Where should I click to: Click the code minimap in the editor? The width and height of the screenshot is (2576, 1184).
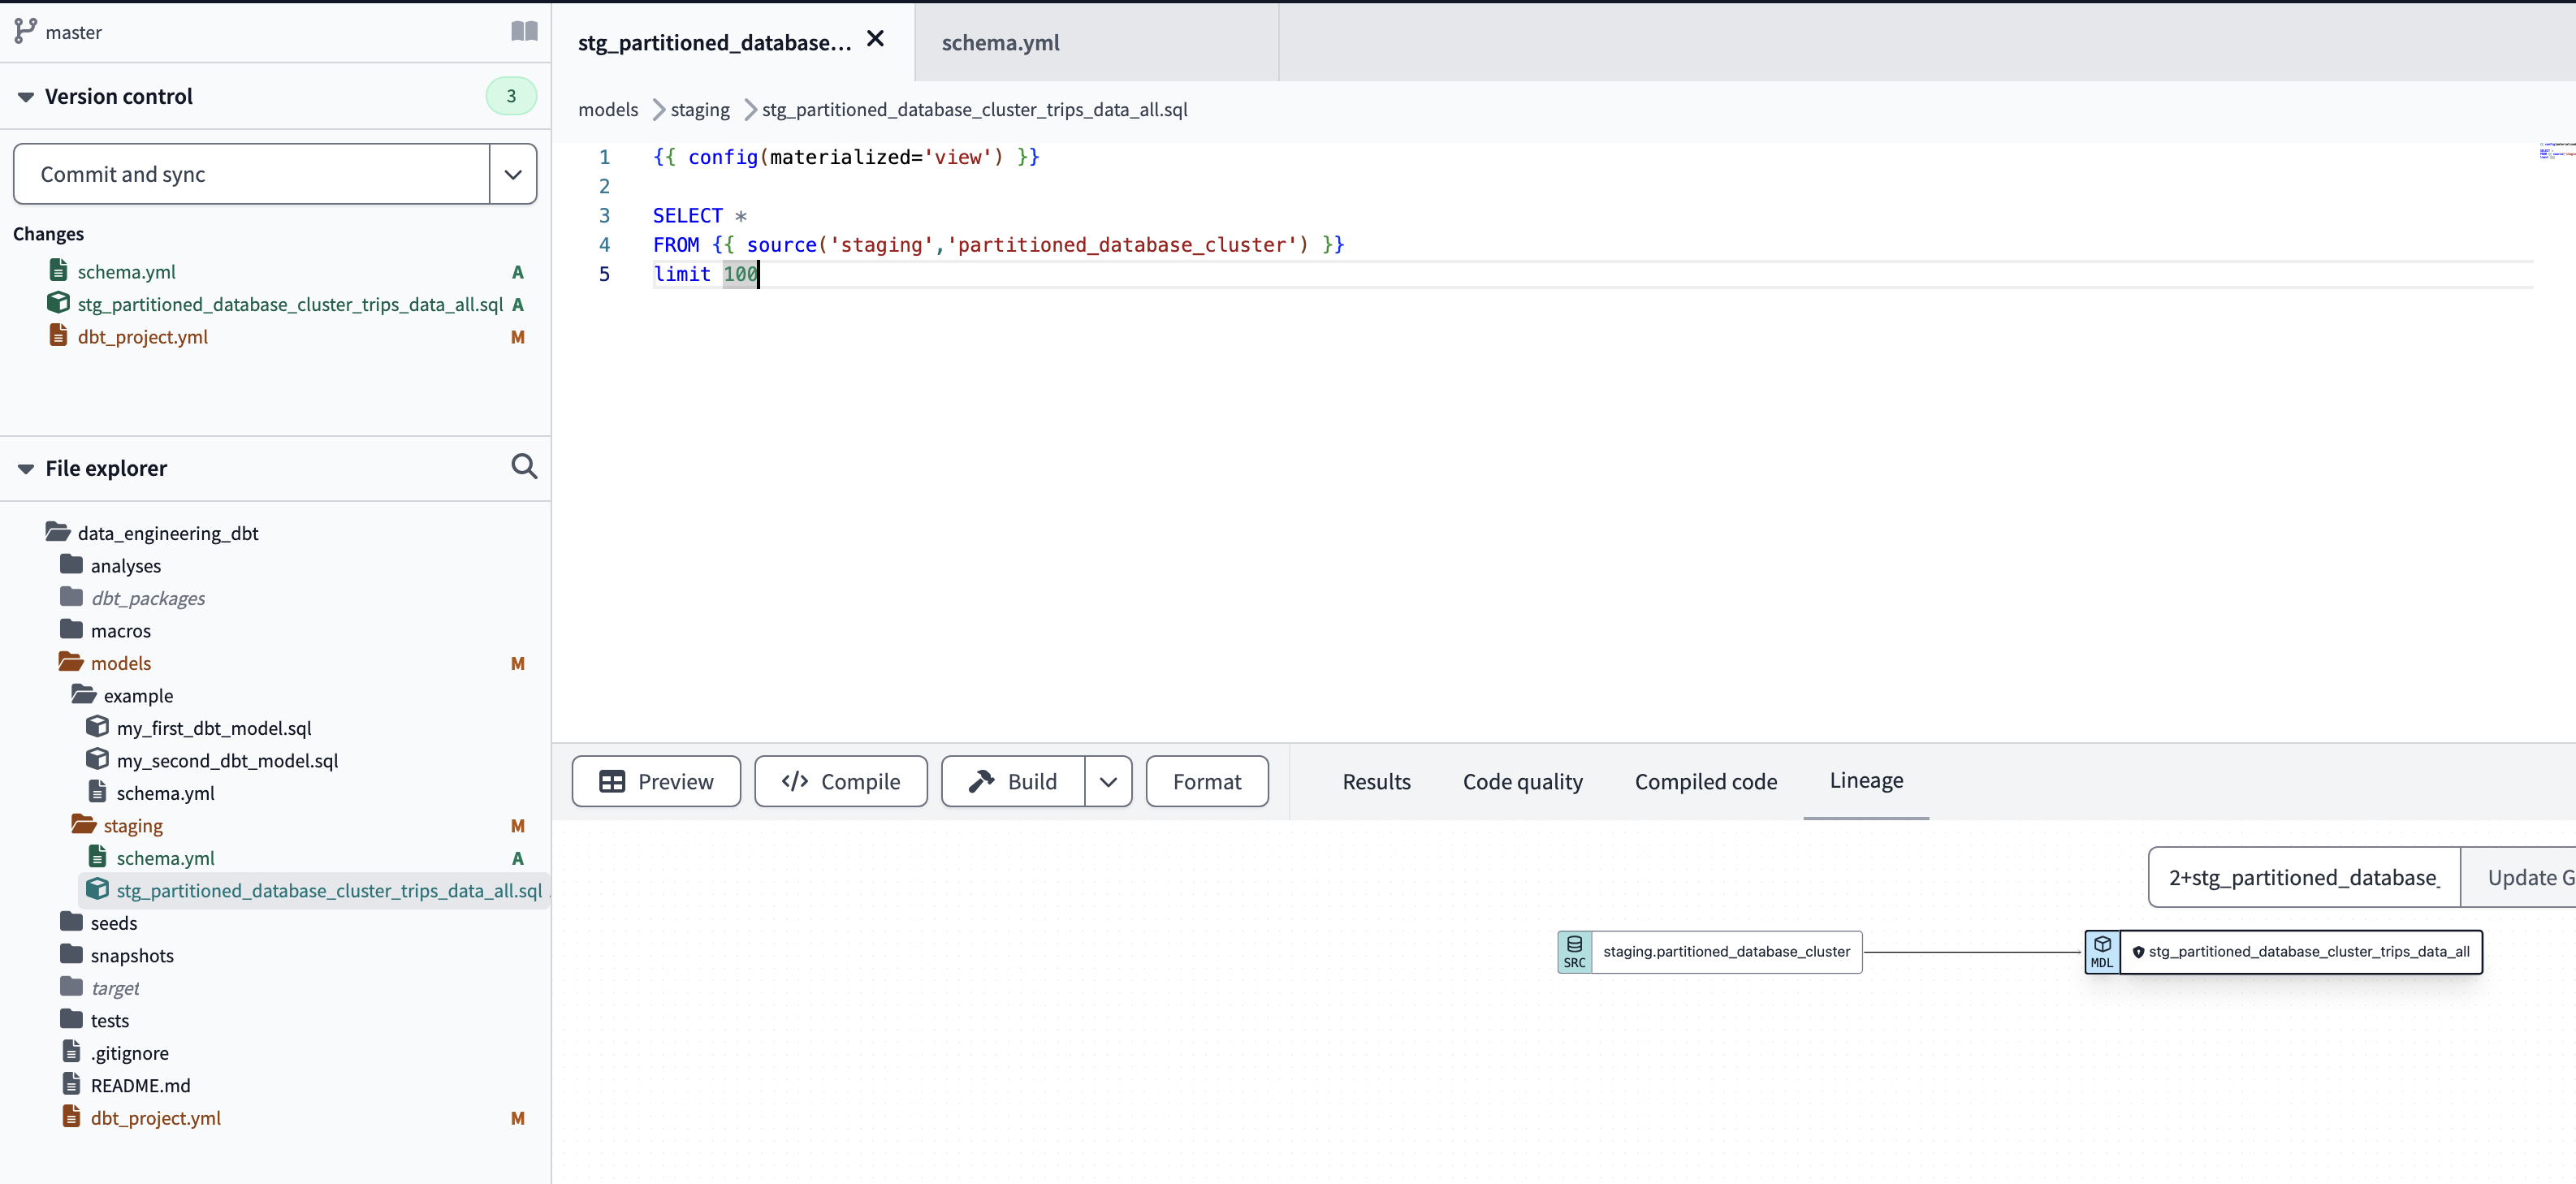tap(2556, 151)
